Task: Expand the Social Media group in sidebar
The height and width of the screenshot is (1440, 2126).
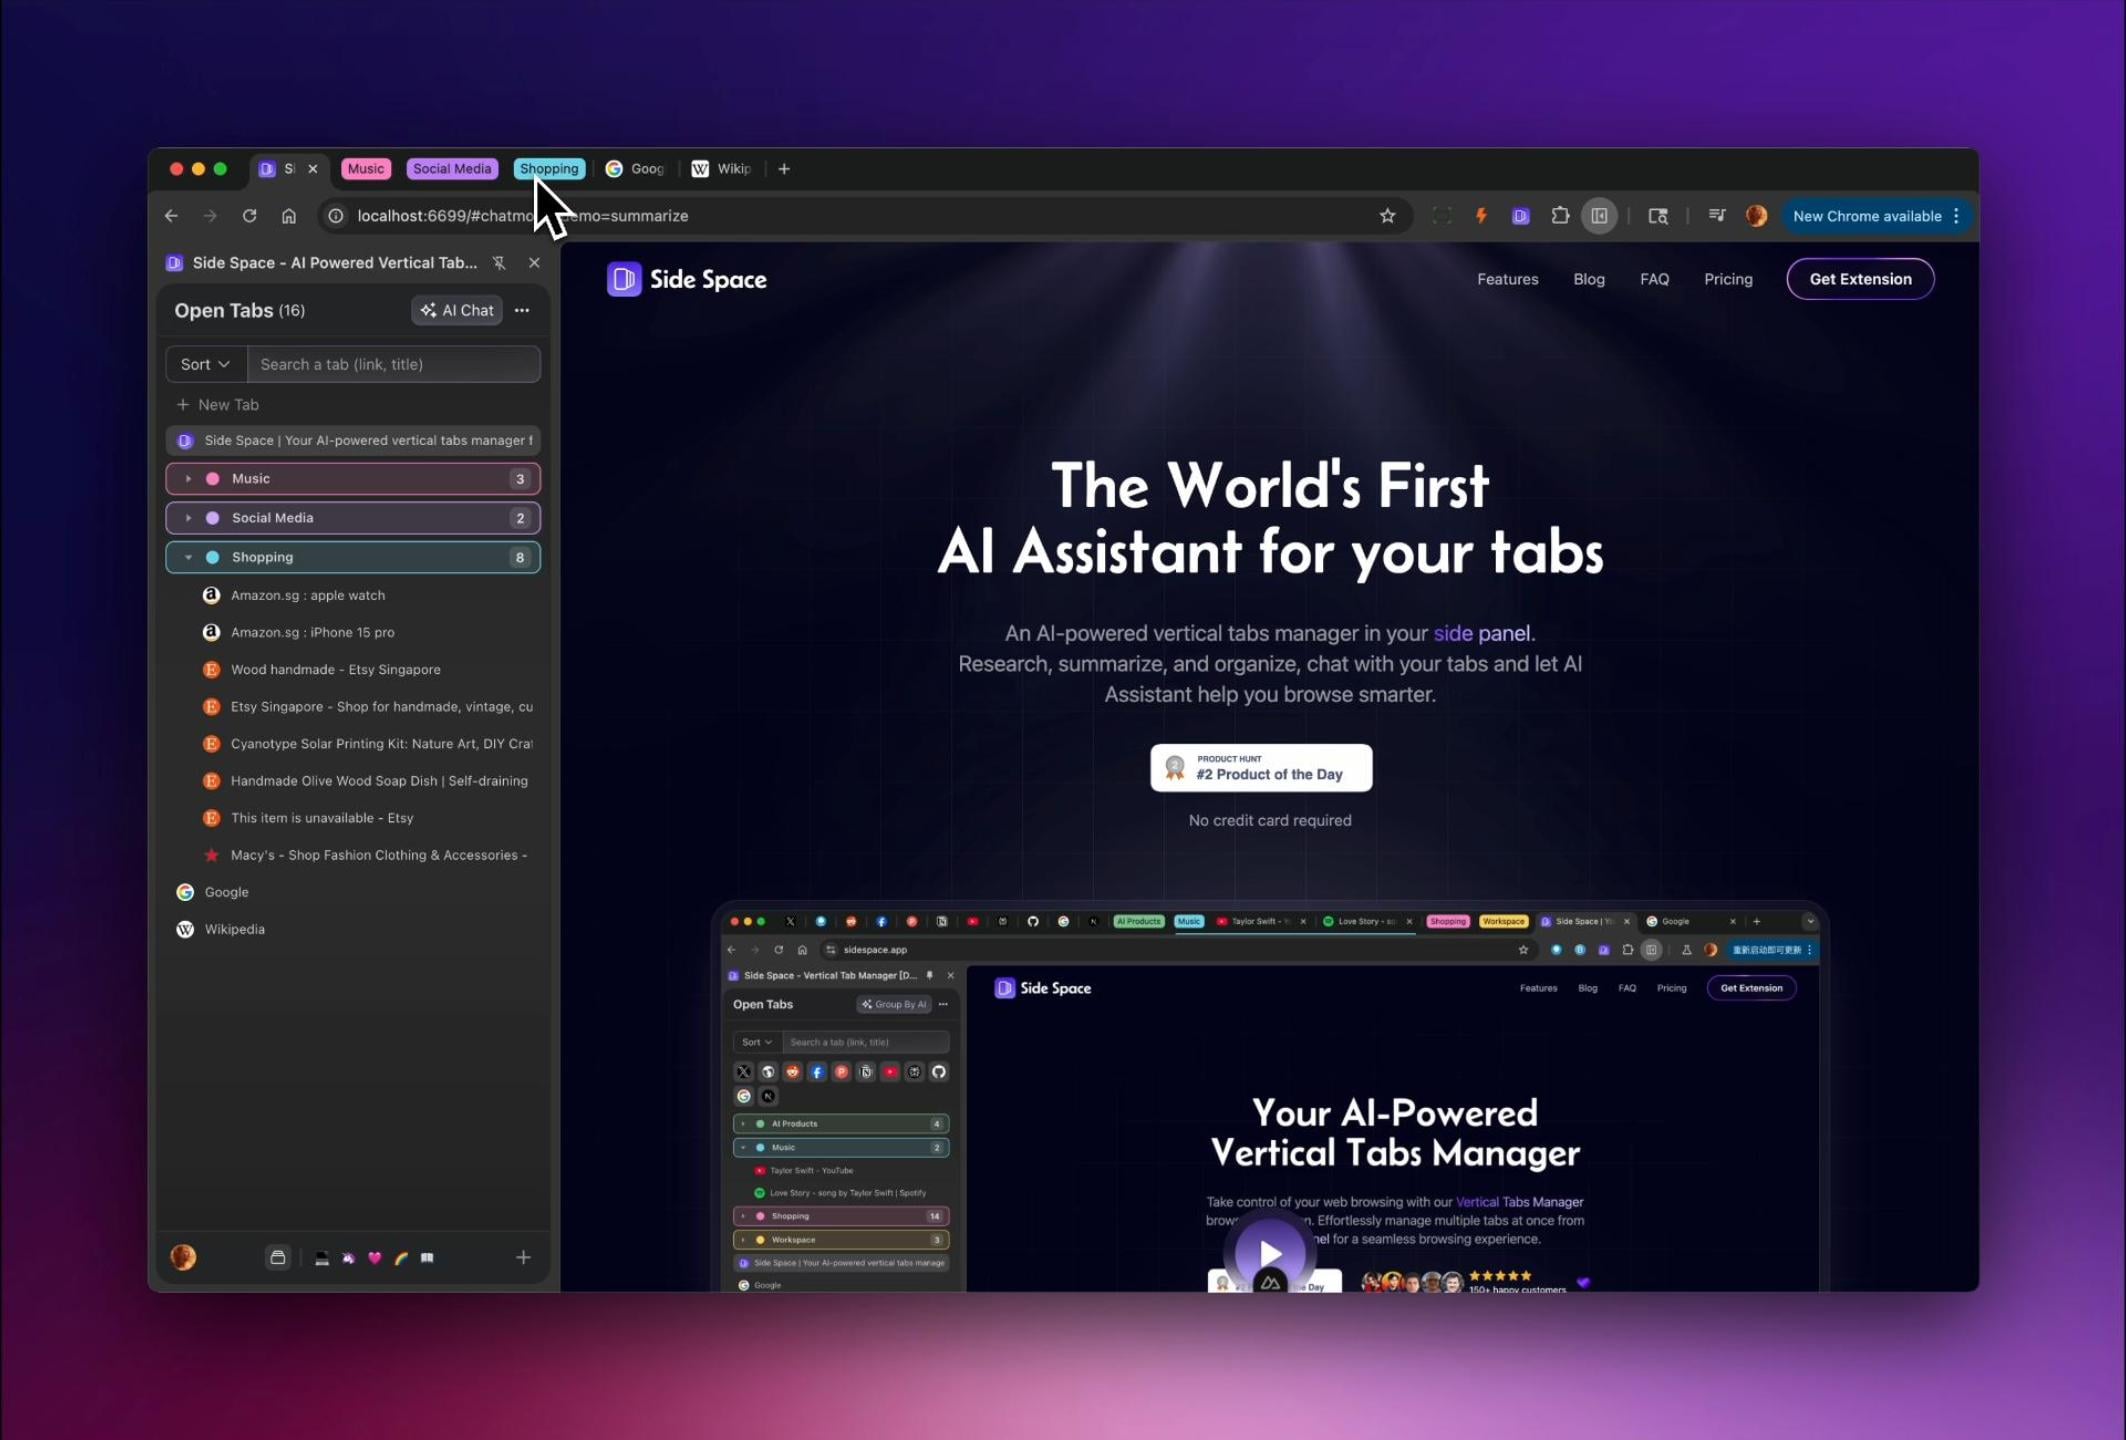Action: 188,518
